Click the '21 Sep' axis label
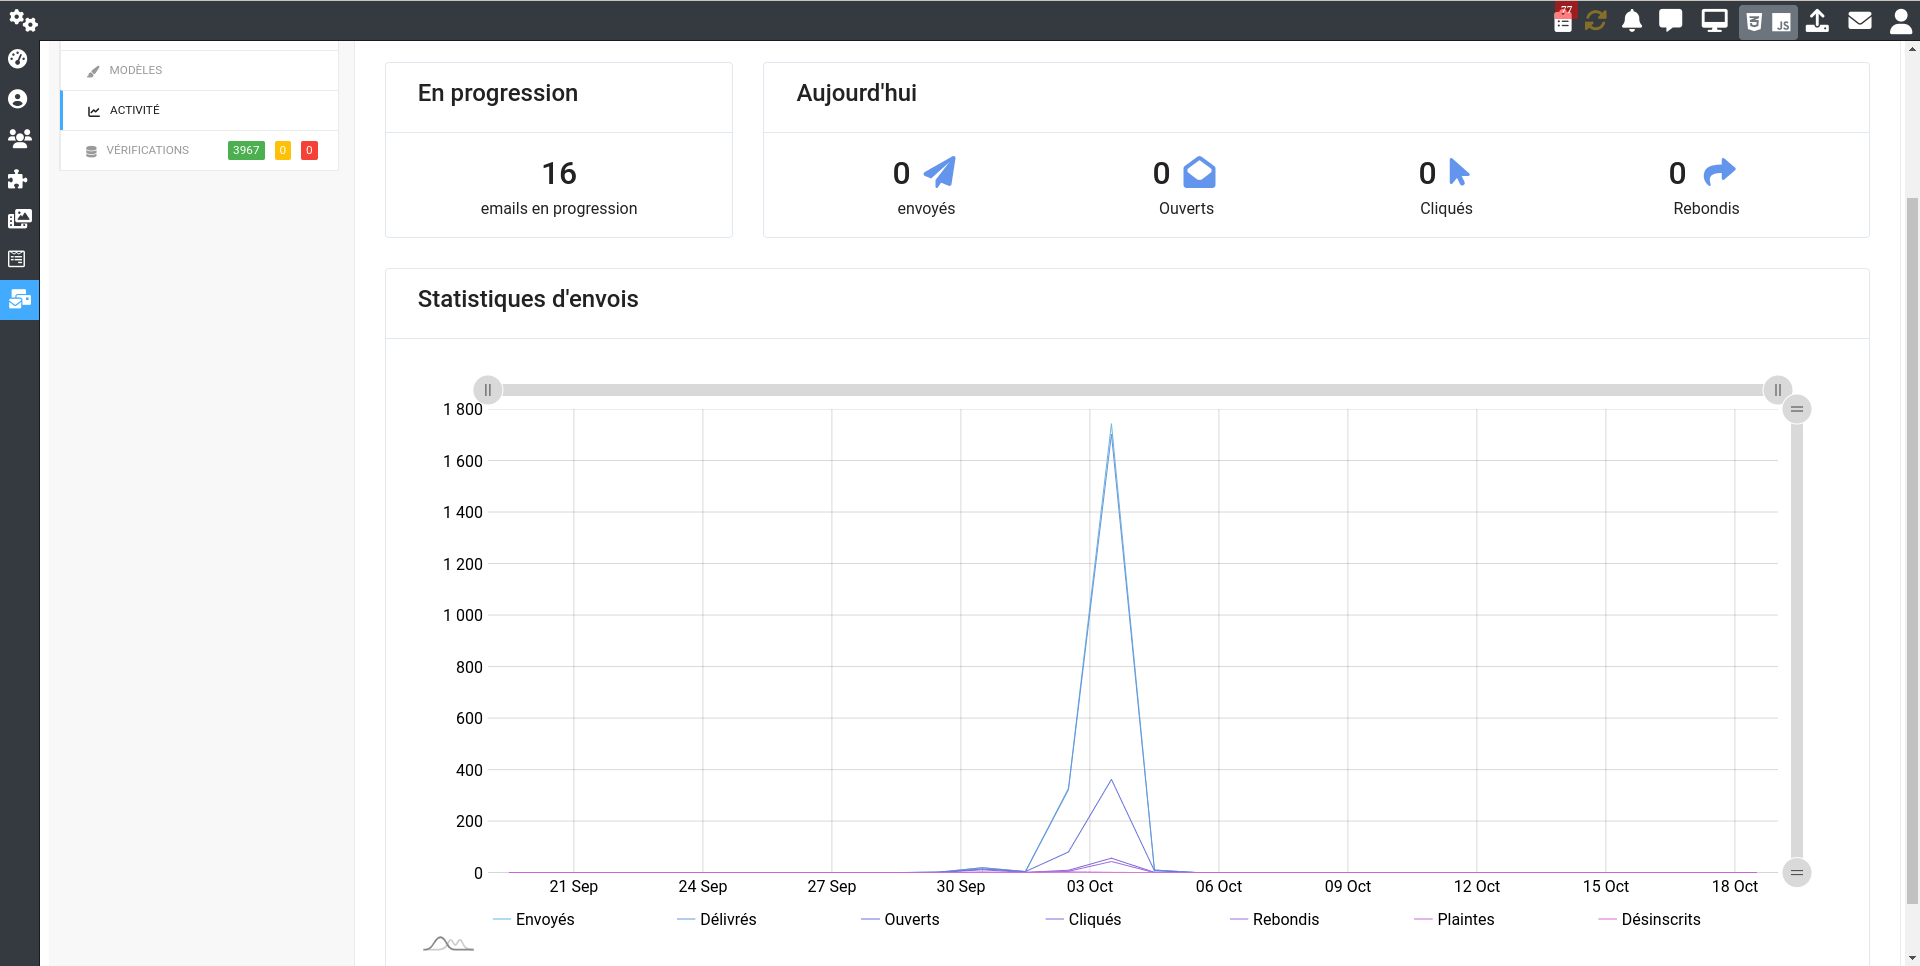This screenshot has width=1920, height=966. point(574,886)
